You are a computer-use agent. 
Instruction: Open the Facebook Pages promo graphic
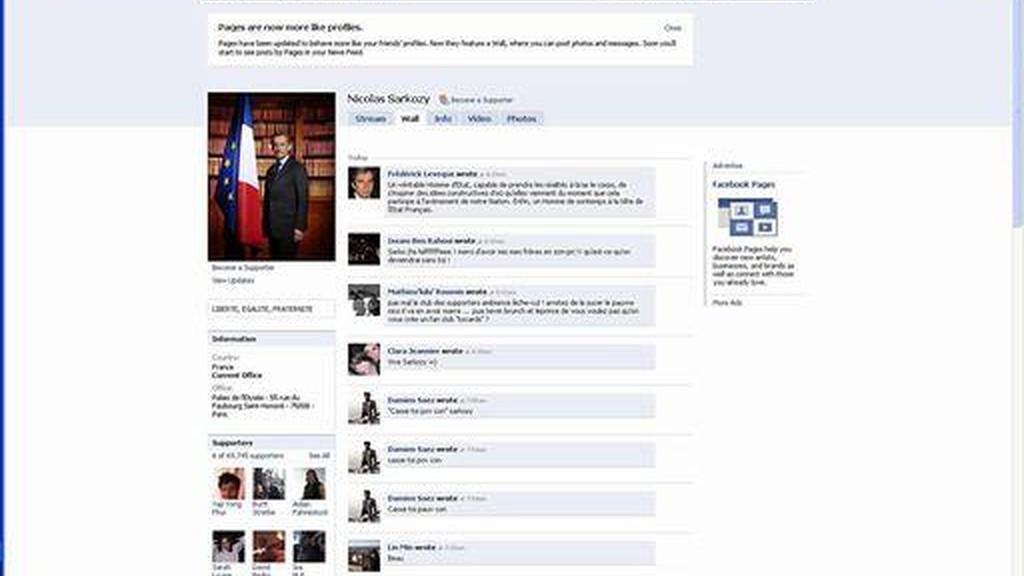coord(747,217)
